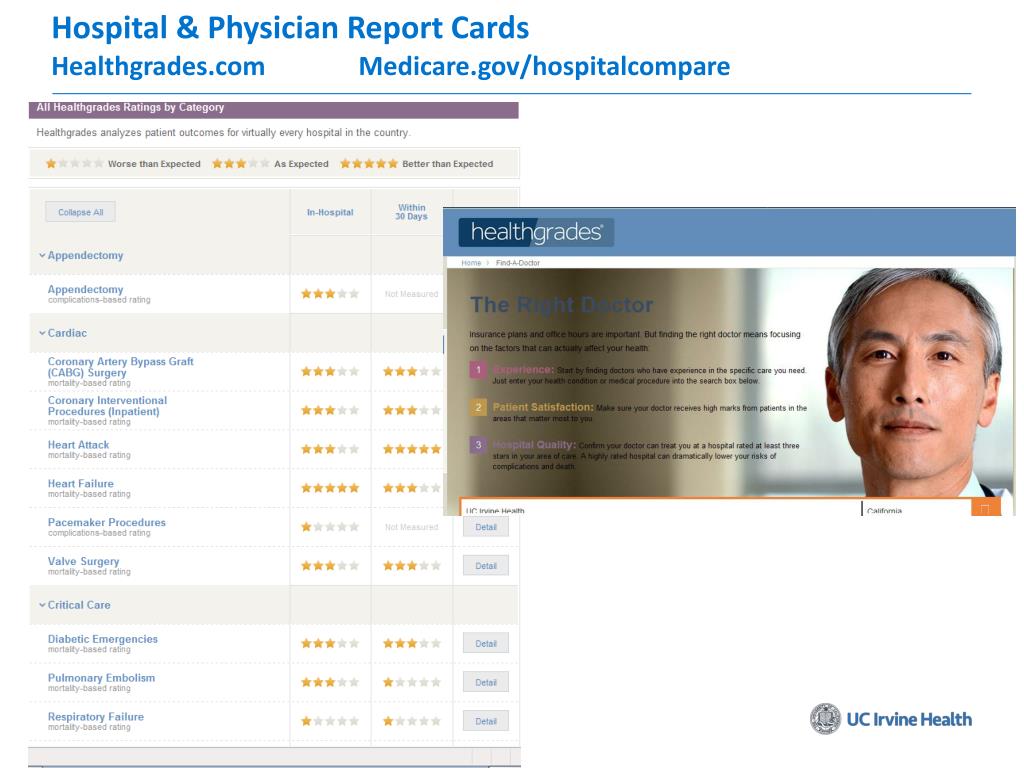The image size is (1024, 768).
Task: Open the Coronary Artery Bypass Graft link
Action: [121, 367]
